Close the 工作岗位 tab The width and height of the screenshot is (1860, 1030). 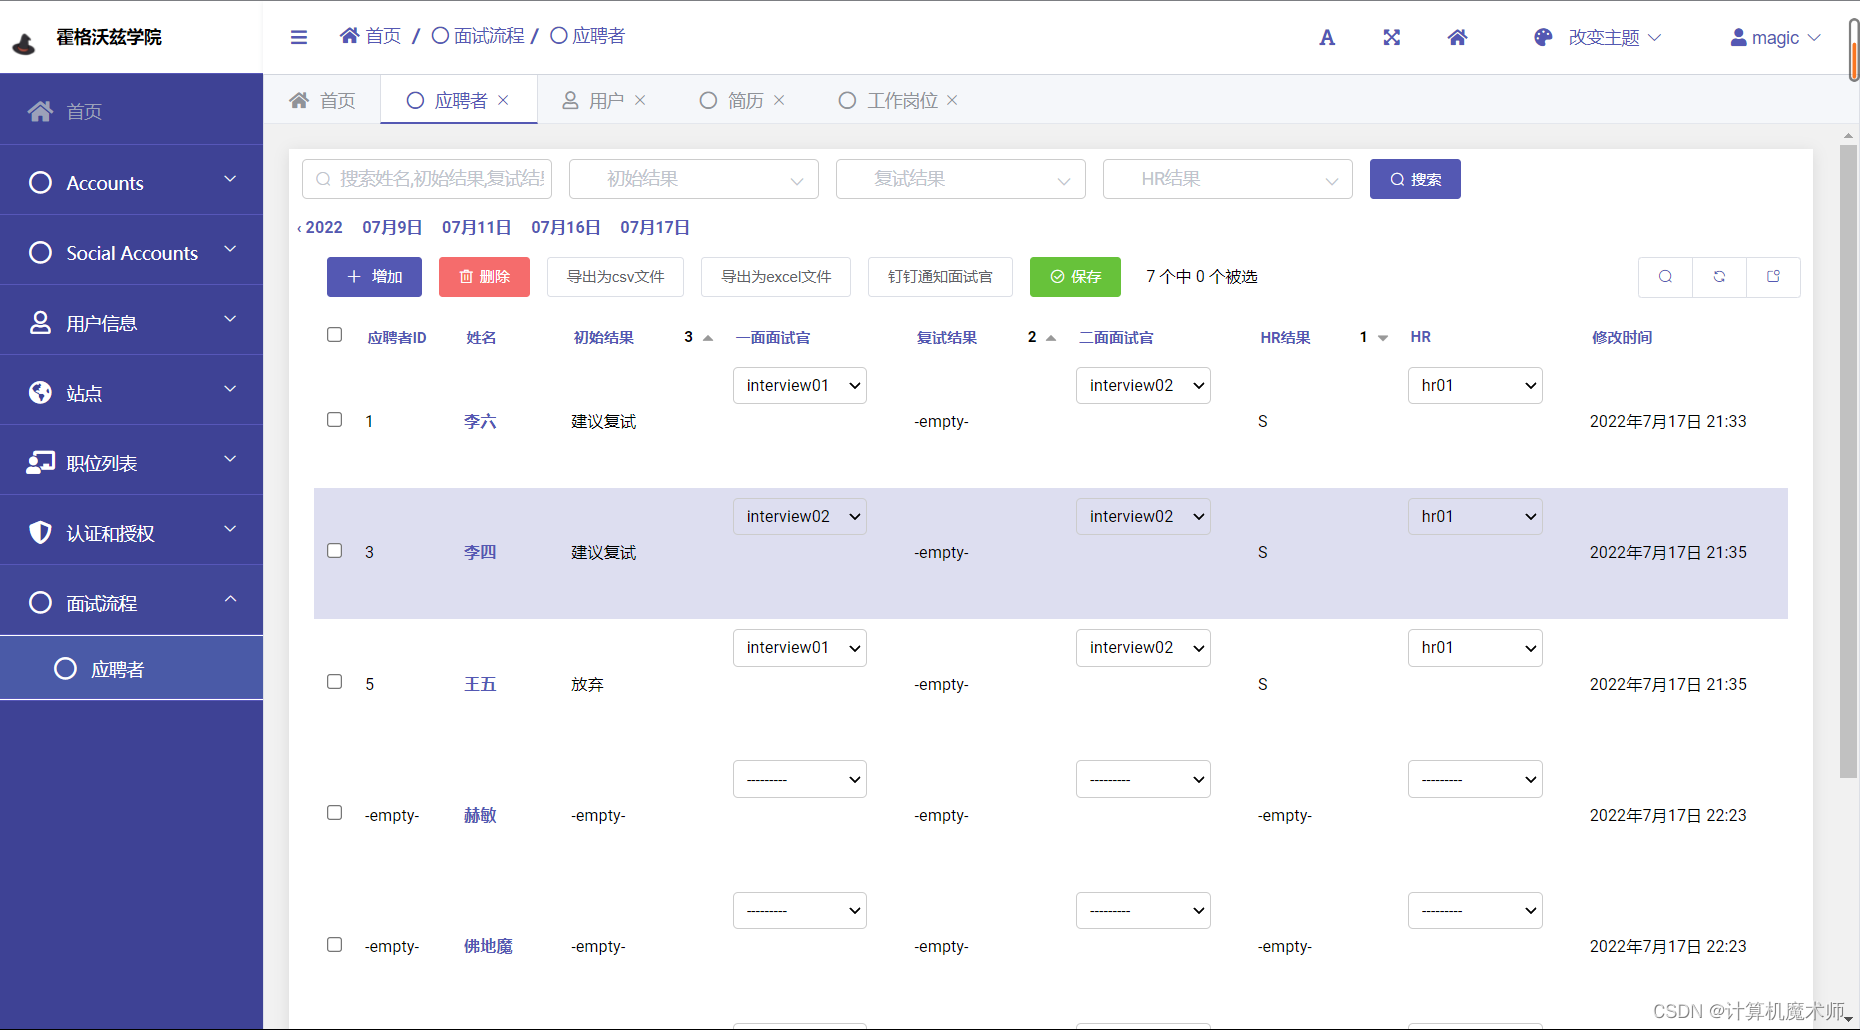(x=952, y=100)
